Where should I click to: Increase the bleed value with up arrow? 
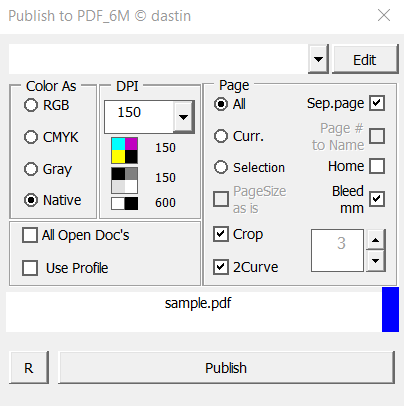[x=376, y=239]
